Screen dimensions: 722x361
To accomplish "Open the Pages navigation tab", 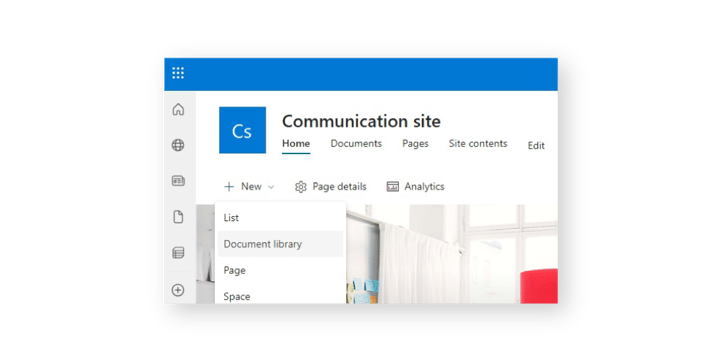I will pos(415,144).
